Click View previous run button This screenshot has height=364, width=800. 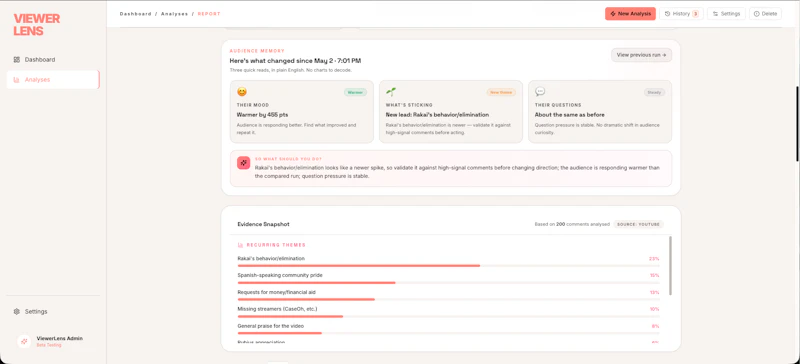641,55
